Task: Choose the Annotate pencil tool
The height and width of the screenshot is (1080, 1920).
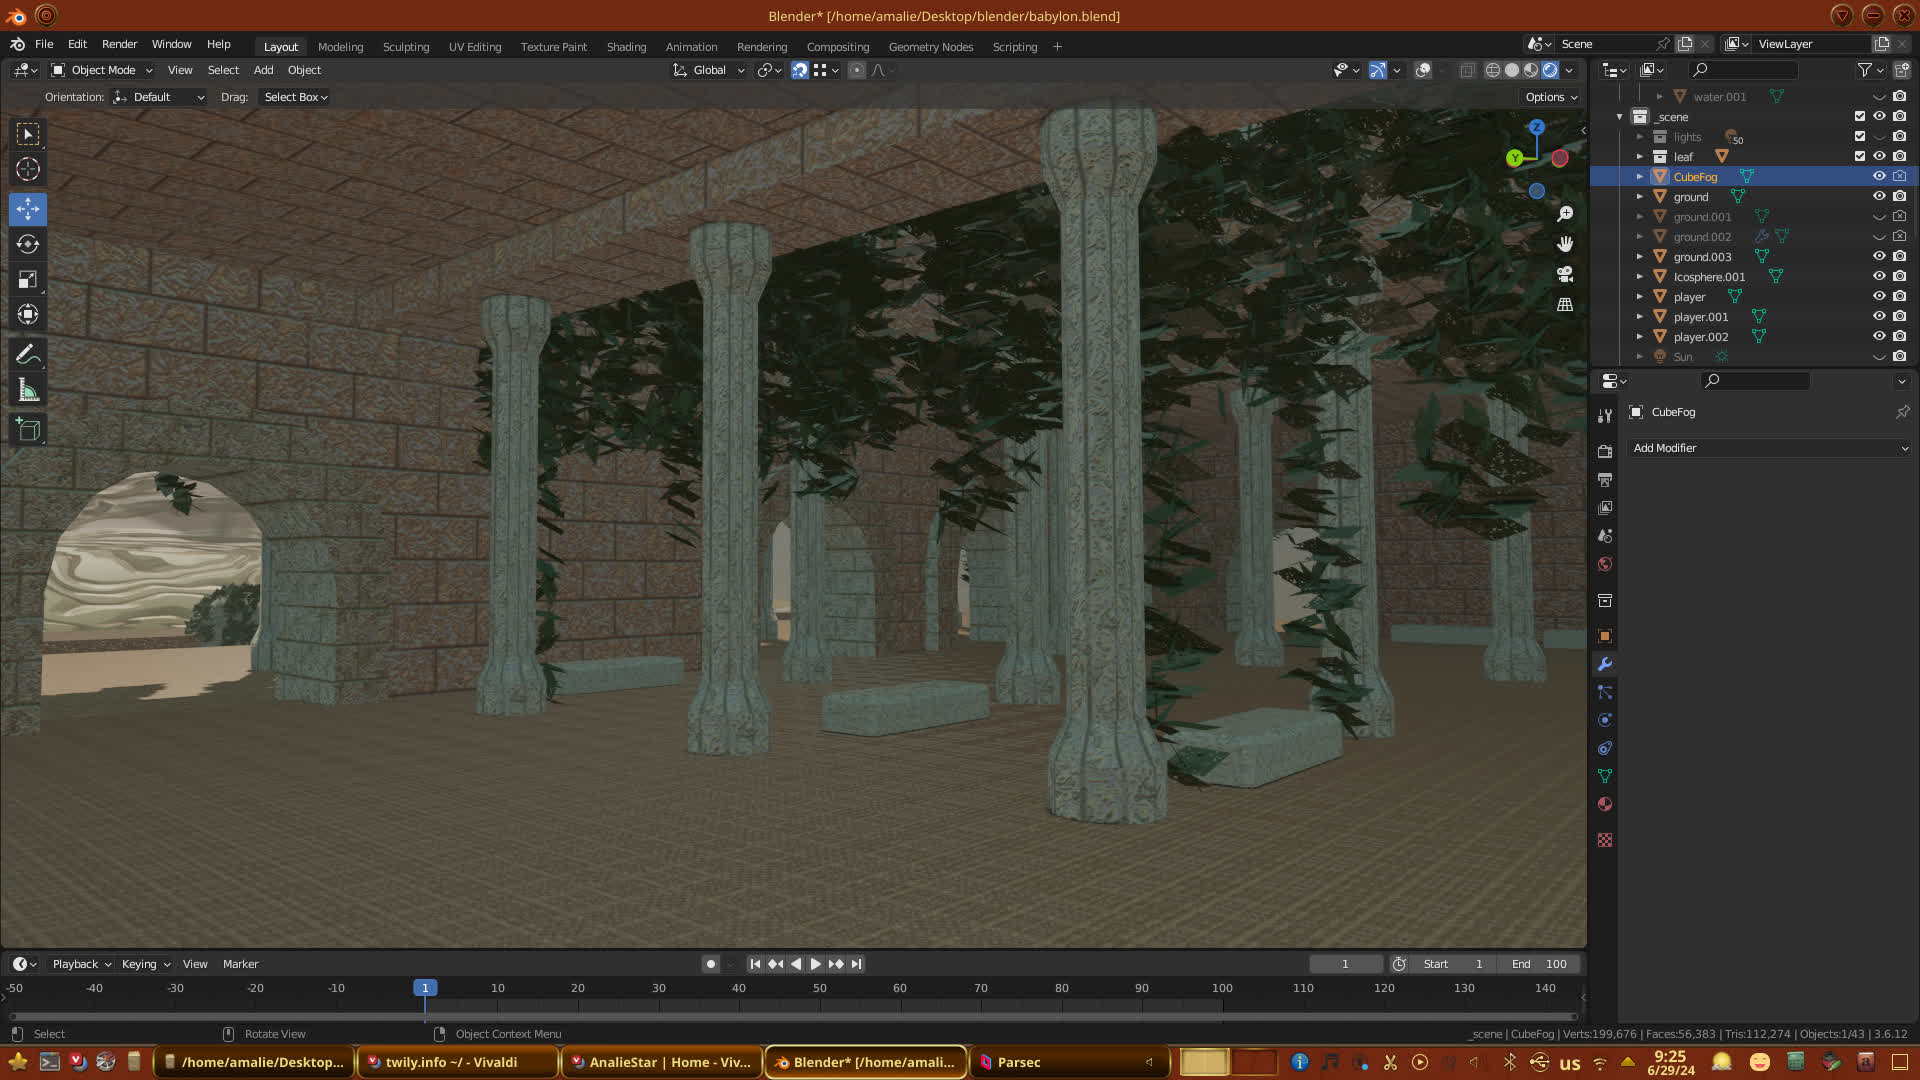Action: coord(28,354)
